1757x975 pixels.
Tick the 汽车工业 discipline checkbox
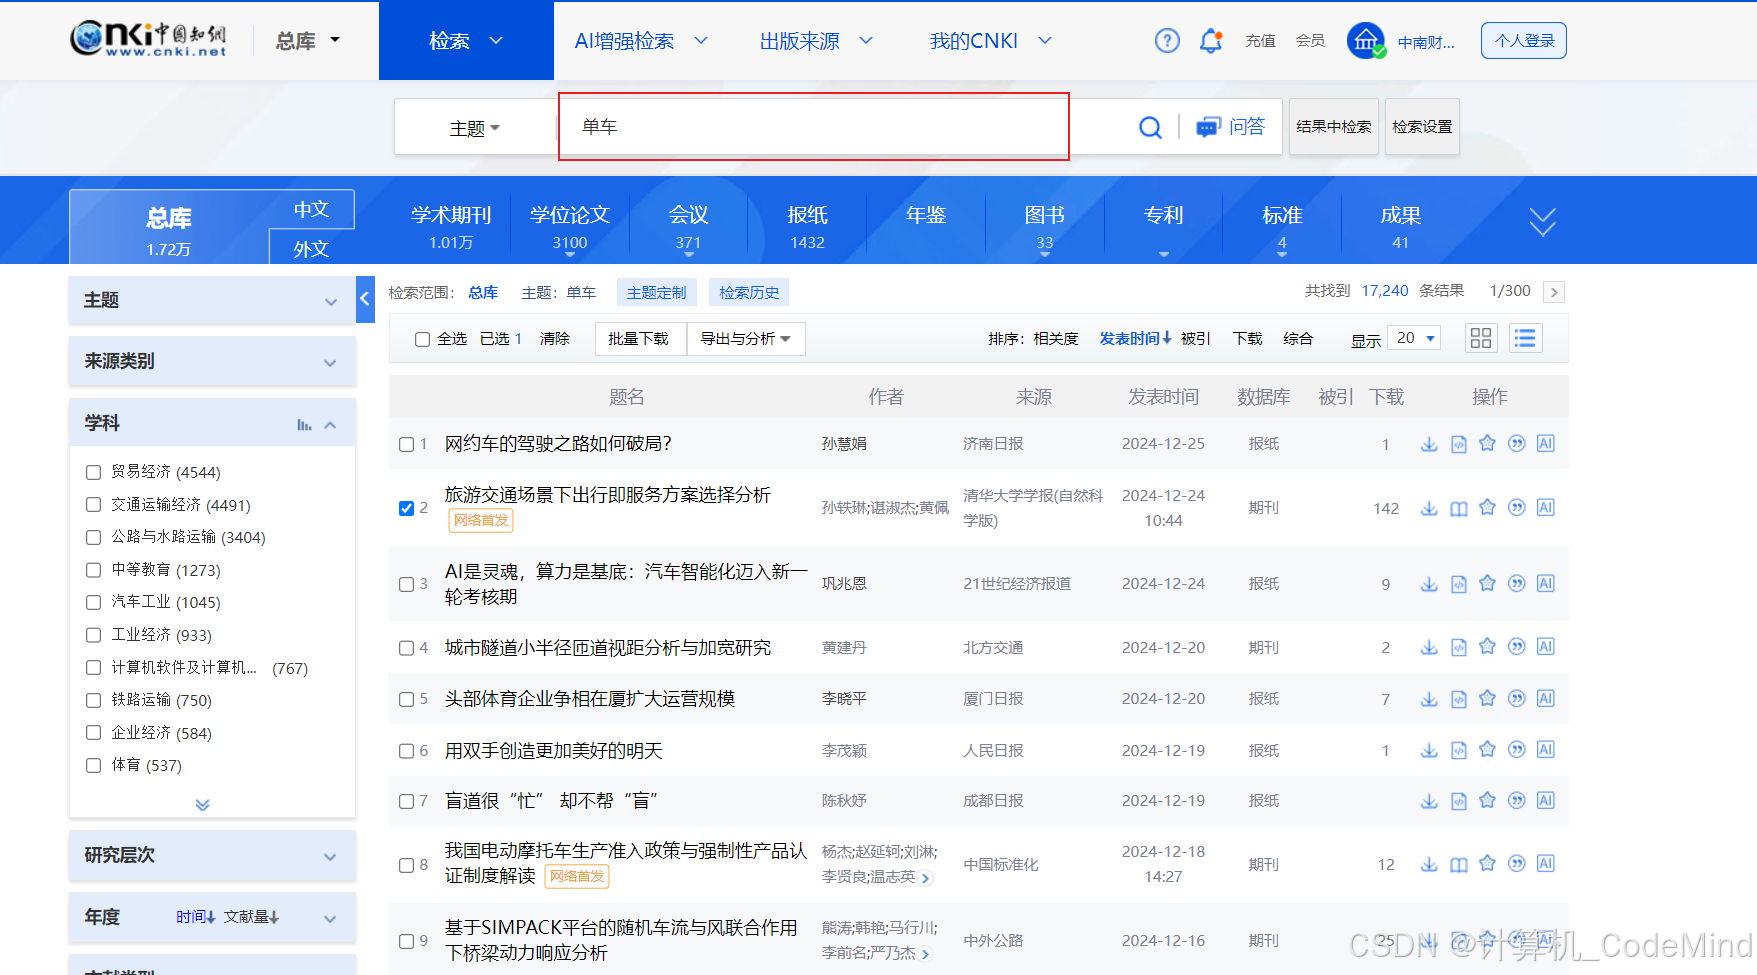(x=93, y=602)
